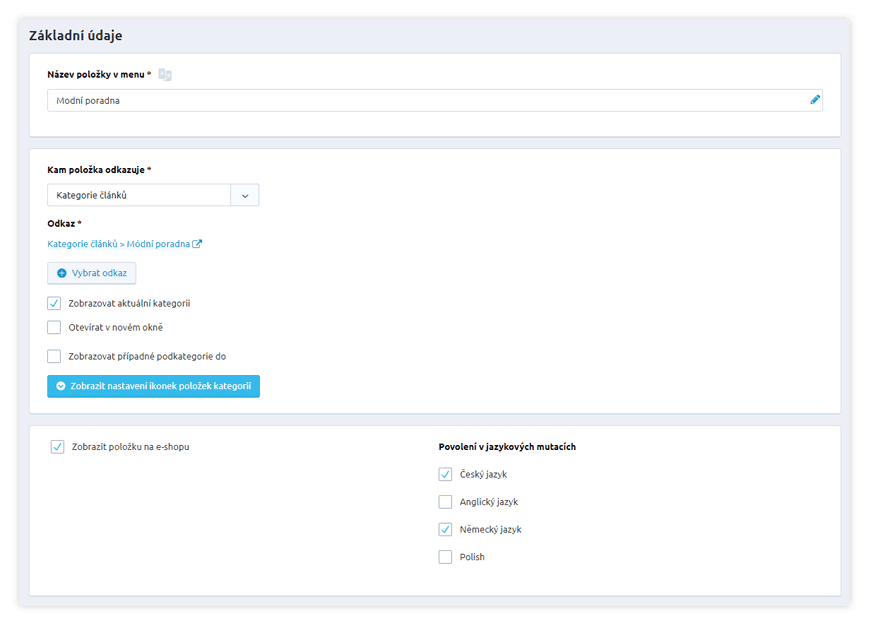This screenshot has width=870, height=626.
Task: Click the pencil edit icon in the name field
Action: [x=815, y=100]
